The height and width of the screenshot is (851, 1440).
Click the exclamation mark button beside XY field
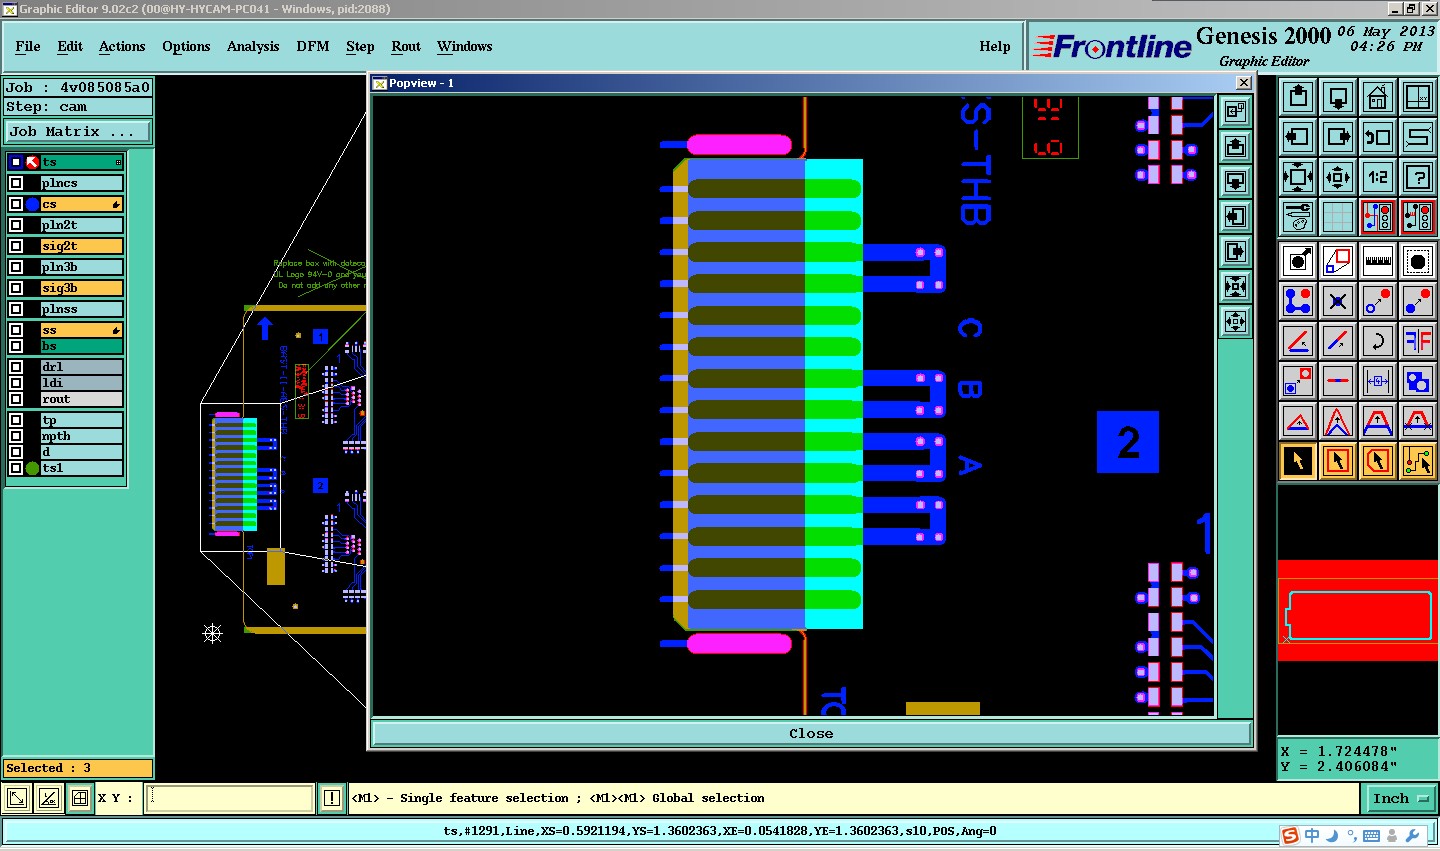tap(332, 798)
